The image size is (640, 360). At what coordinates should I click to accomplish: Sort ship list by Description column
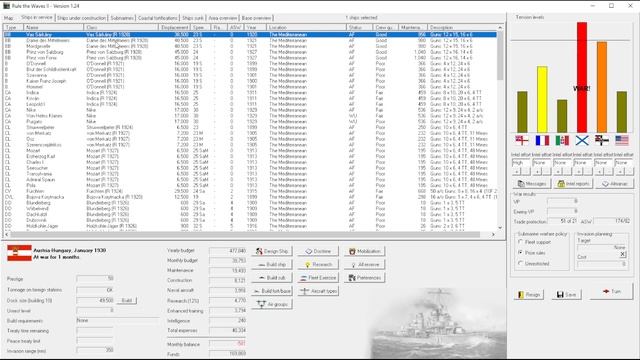[x=462, y=27]
